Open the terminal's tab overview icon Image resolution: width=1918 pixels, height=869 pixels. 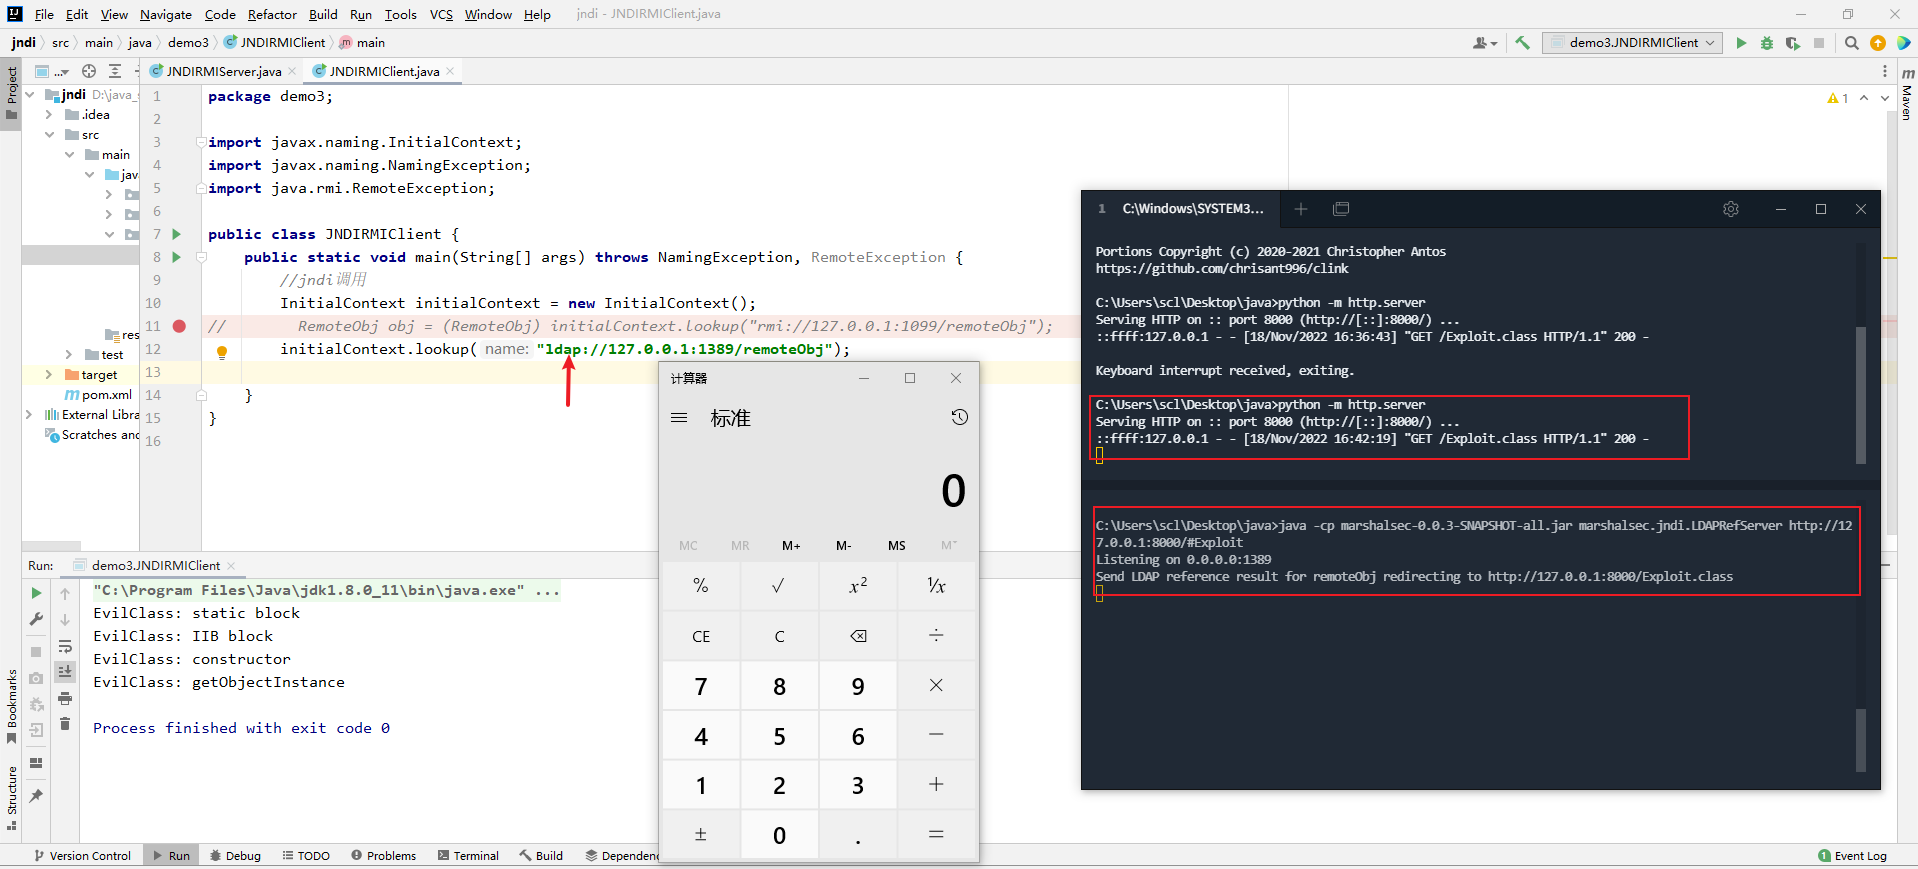[x=1341, y=209]
